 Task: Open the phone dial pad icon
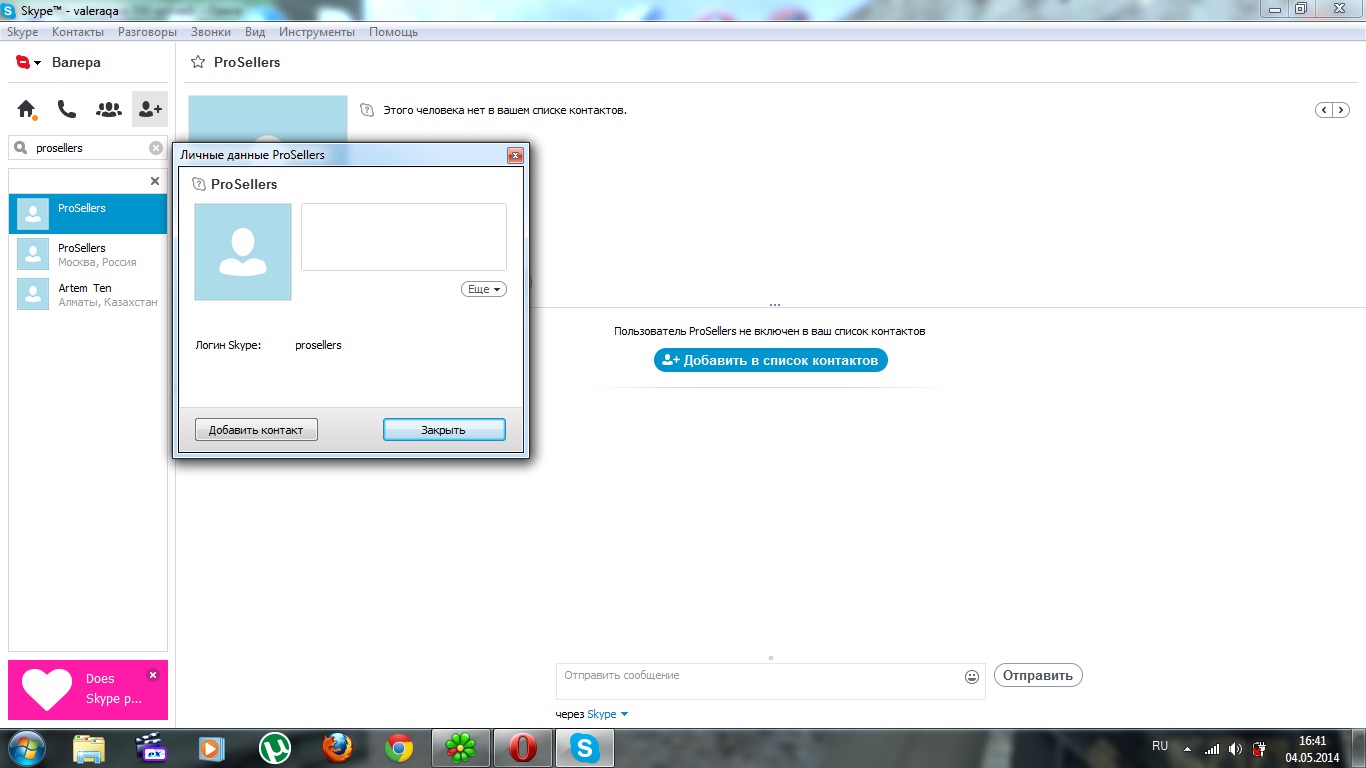coord(67,109)
